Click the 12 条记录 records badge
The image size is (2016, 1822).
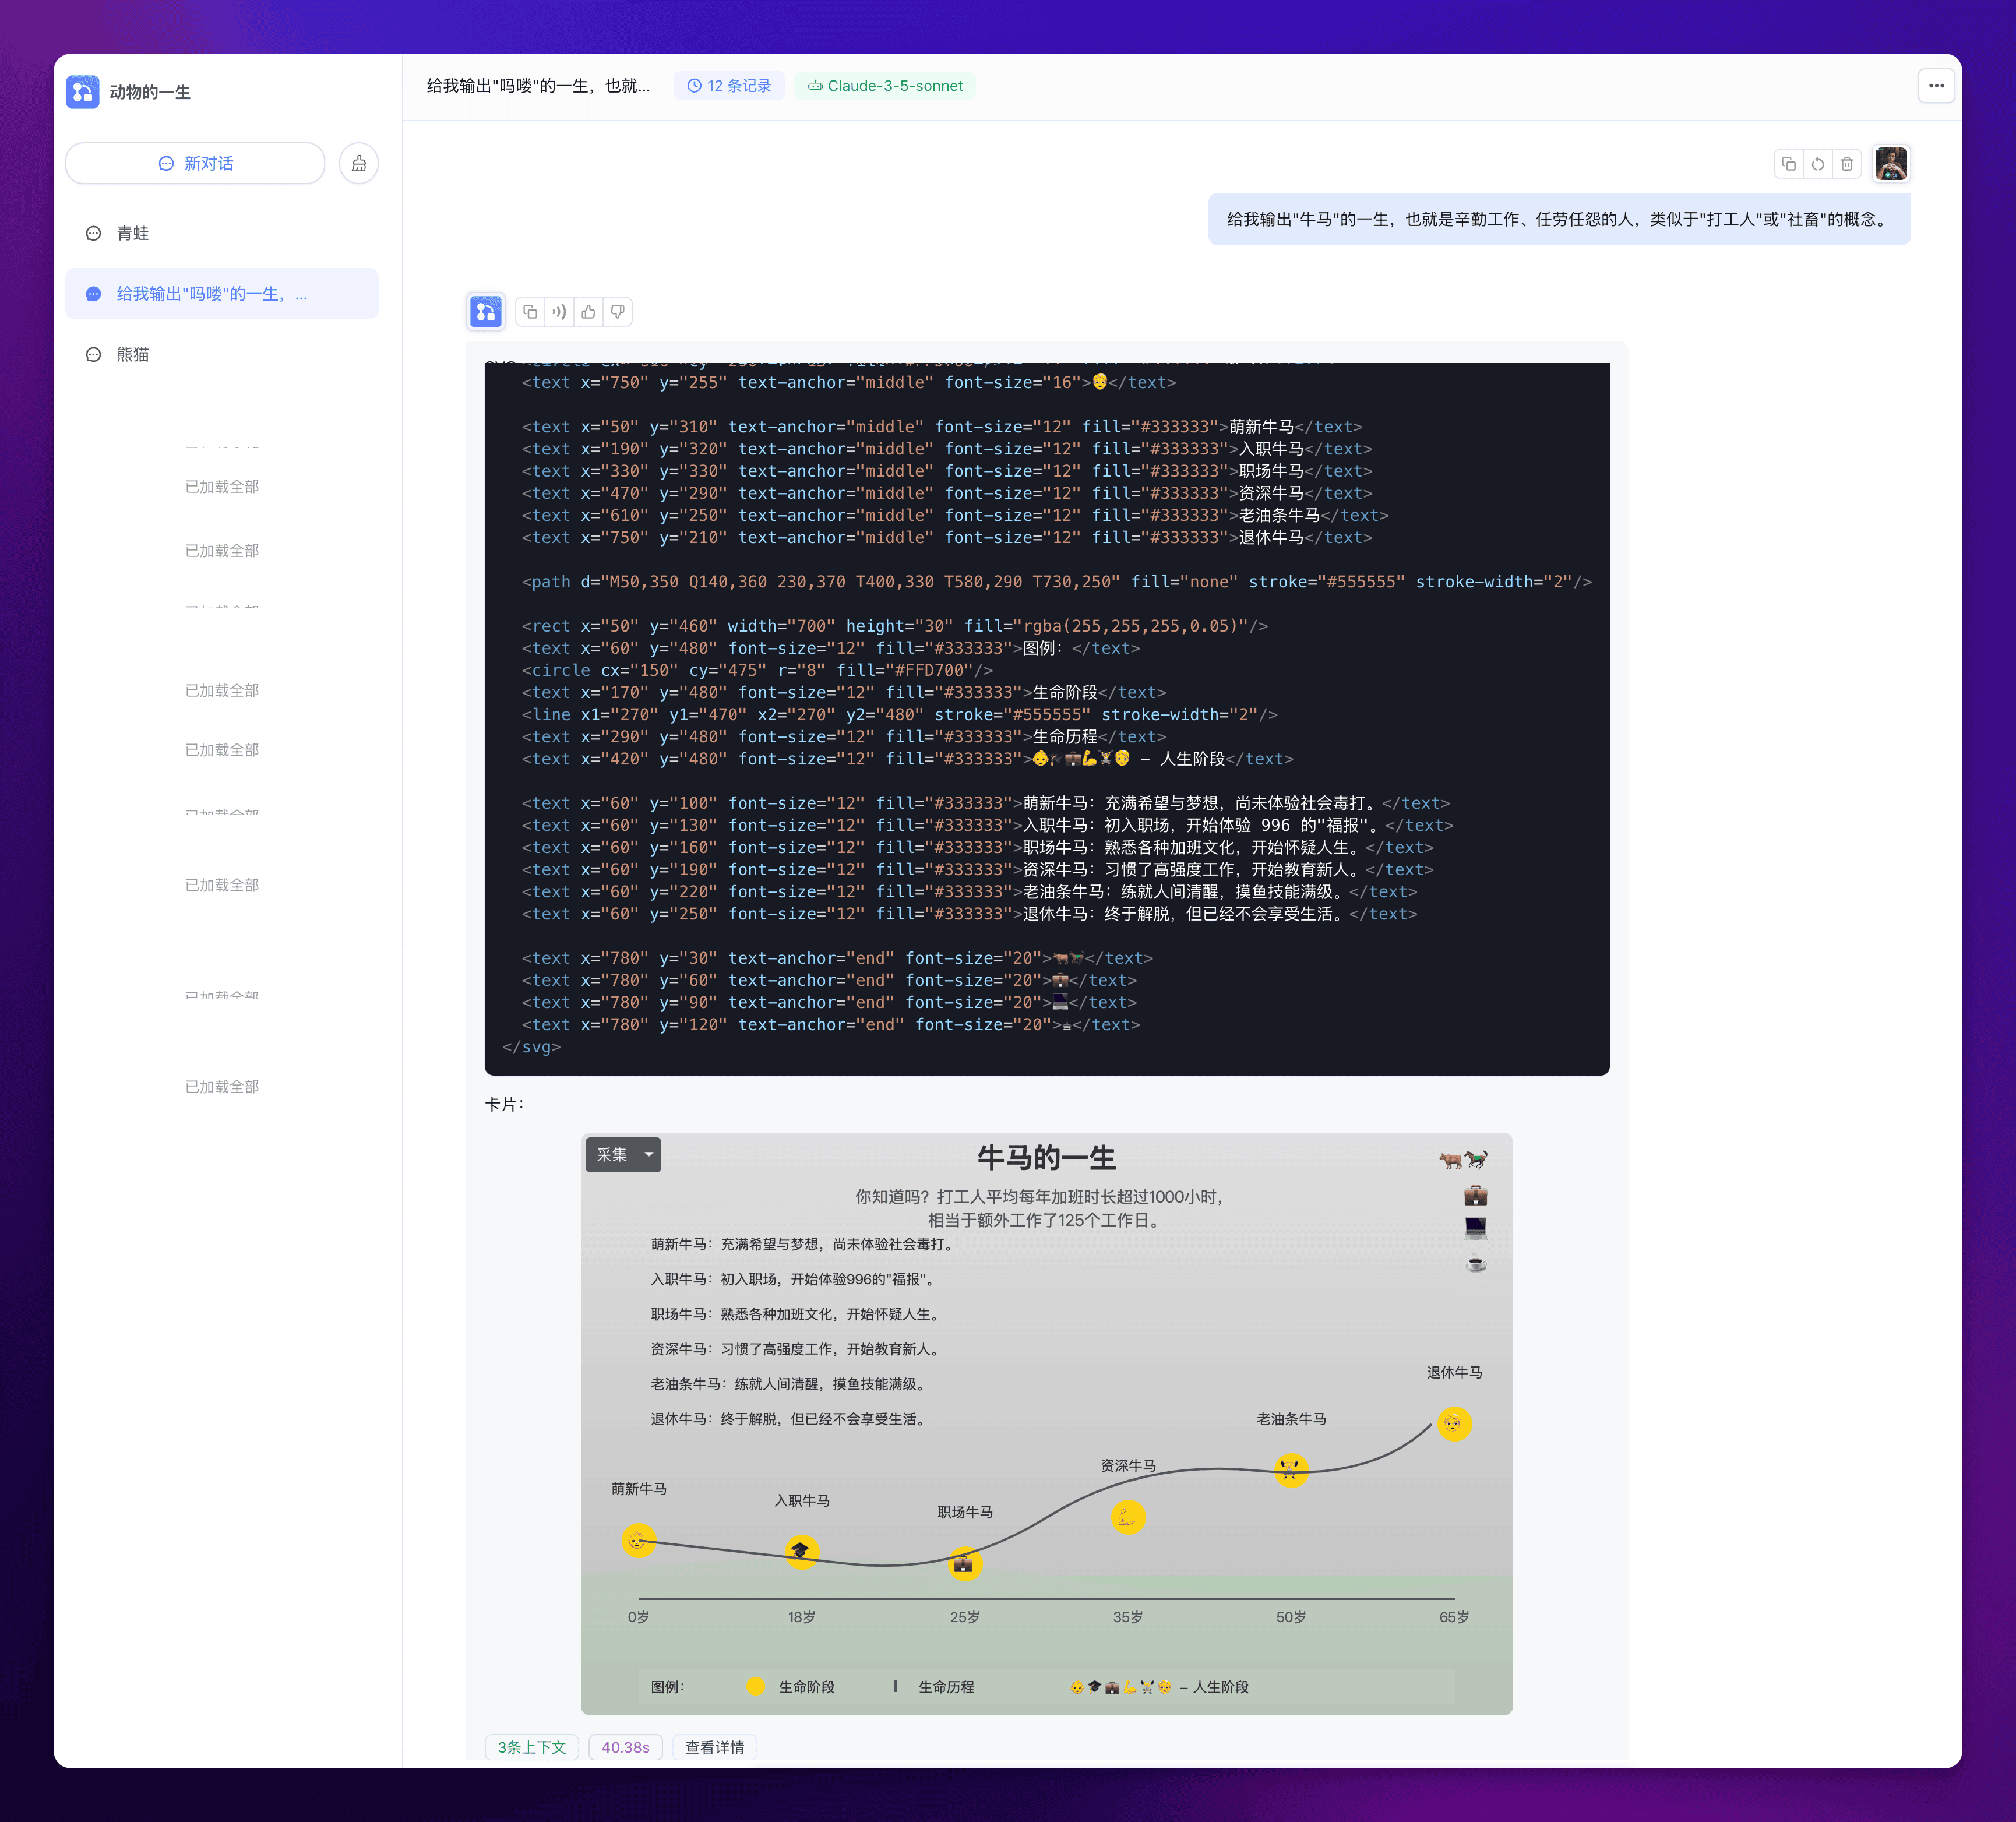pos(729,86)
